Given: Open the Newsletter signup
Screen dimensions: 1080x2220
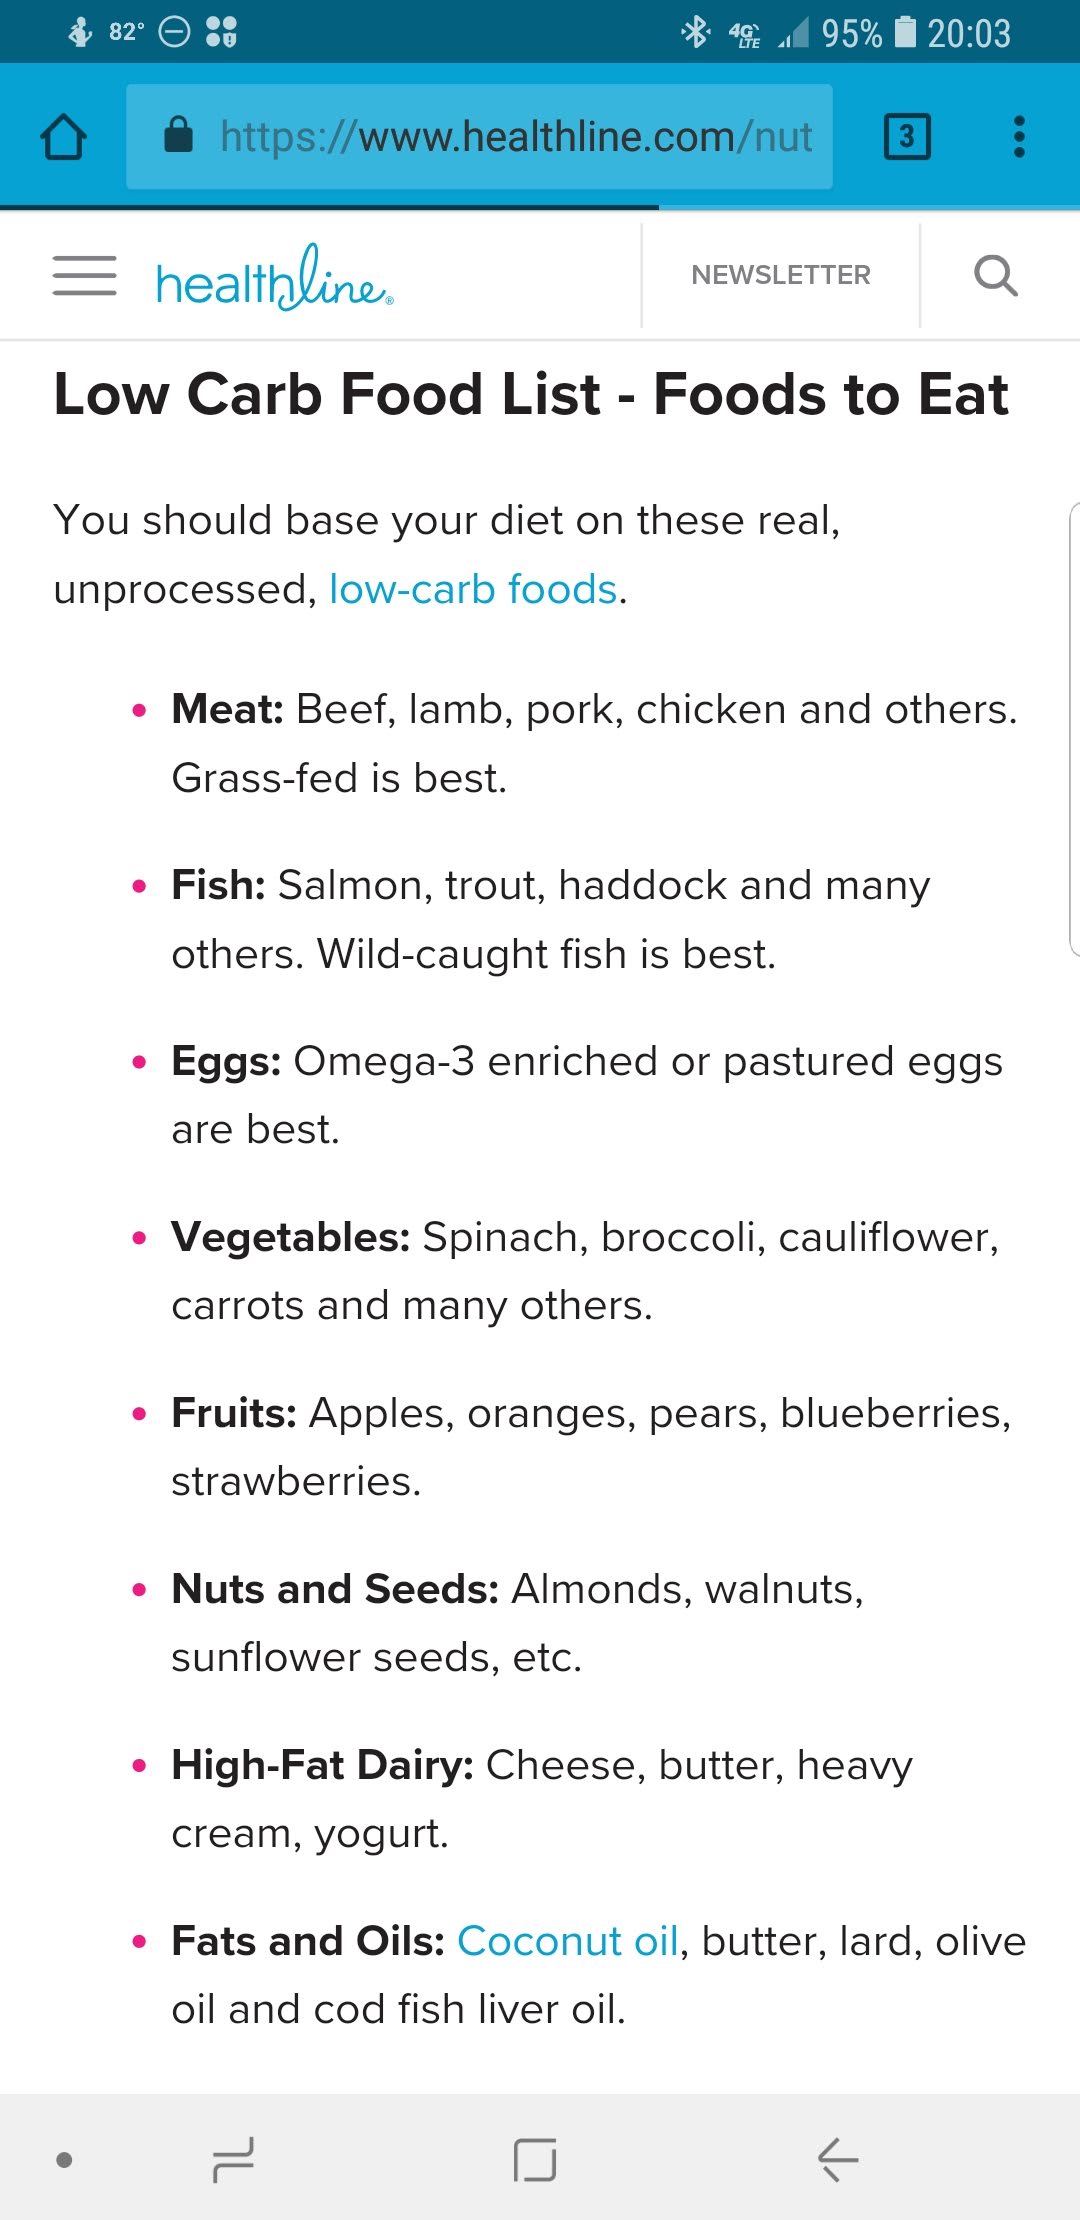Looking at the screenshot, I should click(781, 275).
